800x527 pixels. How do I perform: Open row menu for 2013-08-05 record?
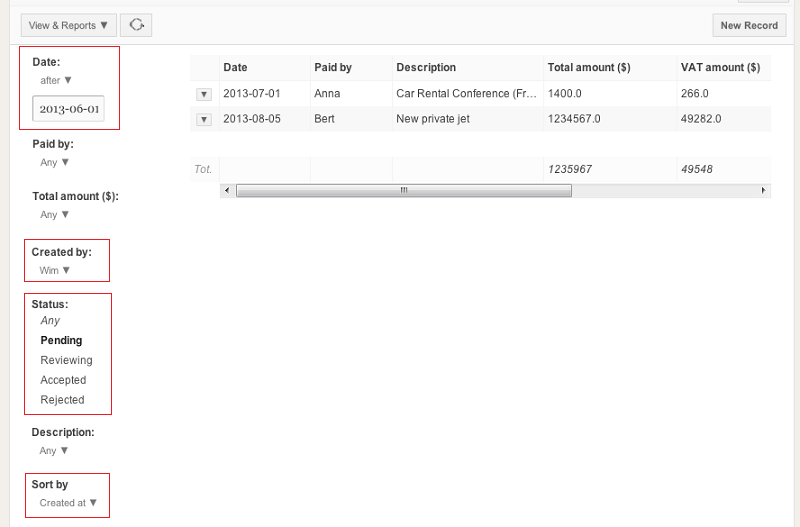point(204,119)
